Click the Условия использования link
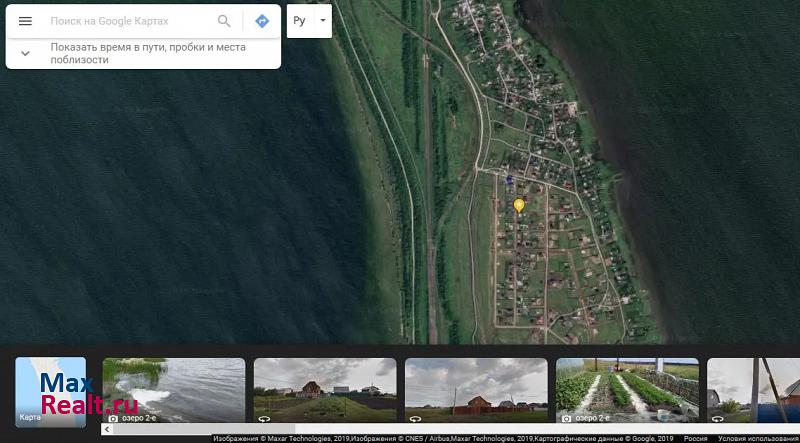This screenshot has height=443, width=800. coord(757,438)
